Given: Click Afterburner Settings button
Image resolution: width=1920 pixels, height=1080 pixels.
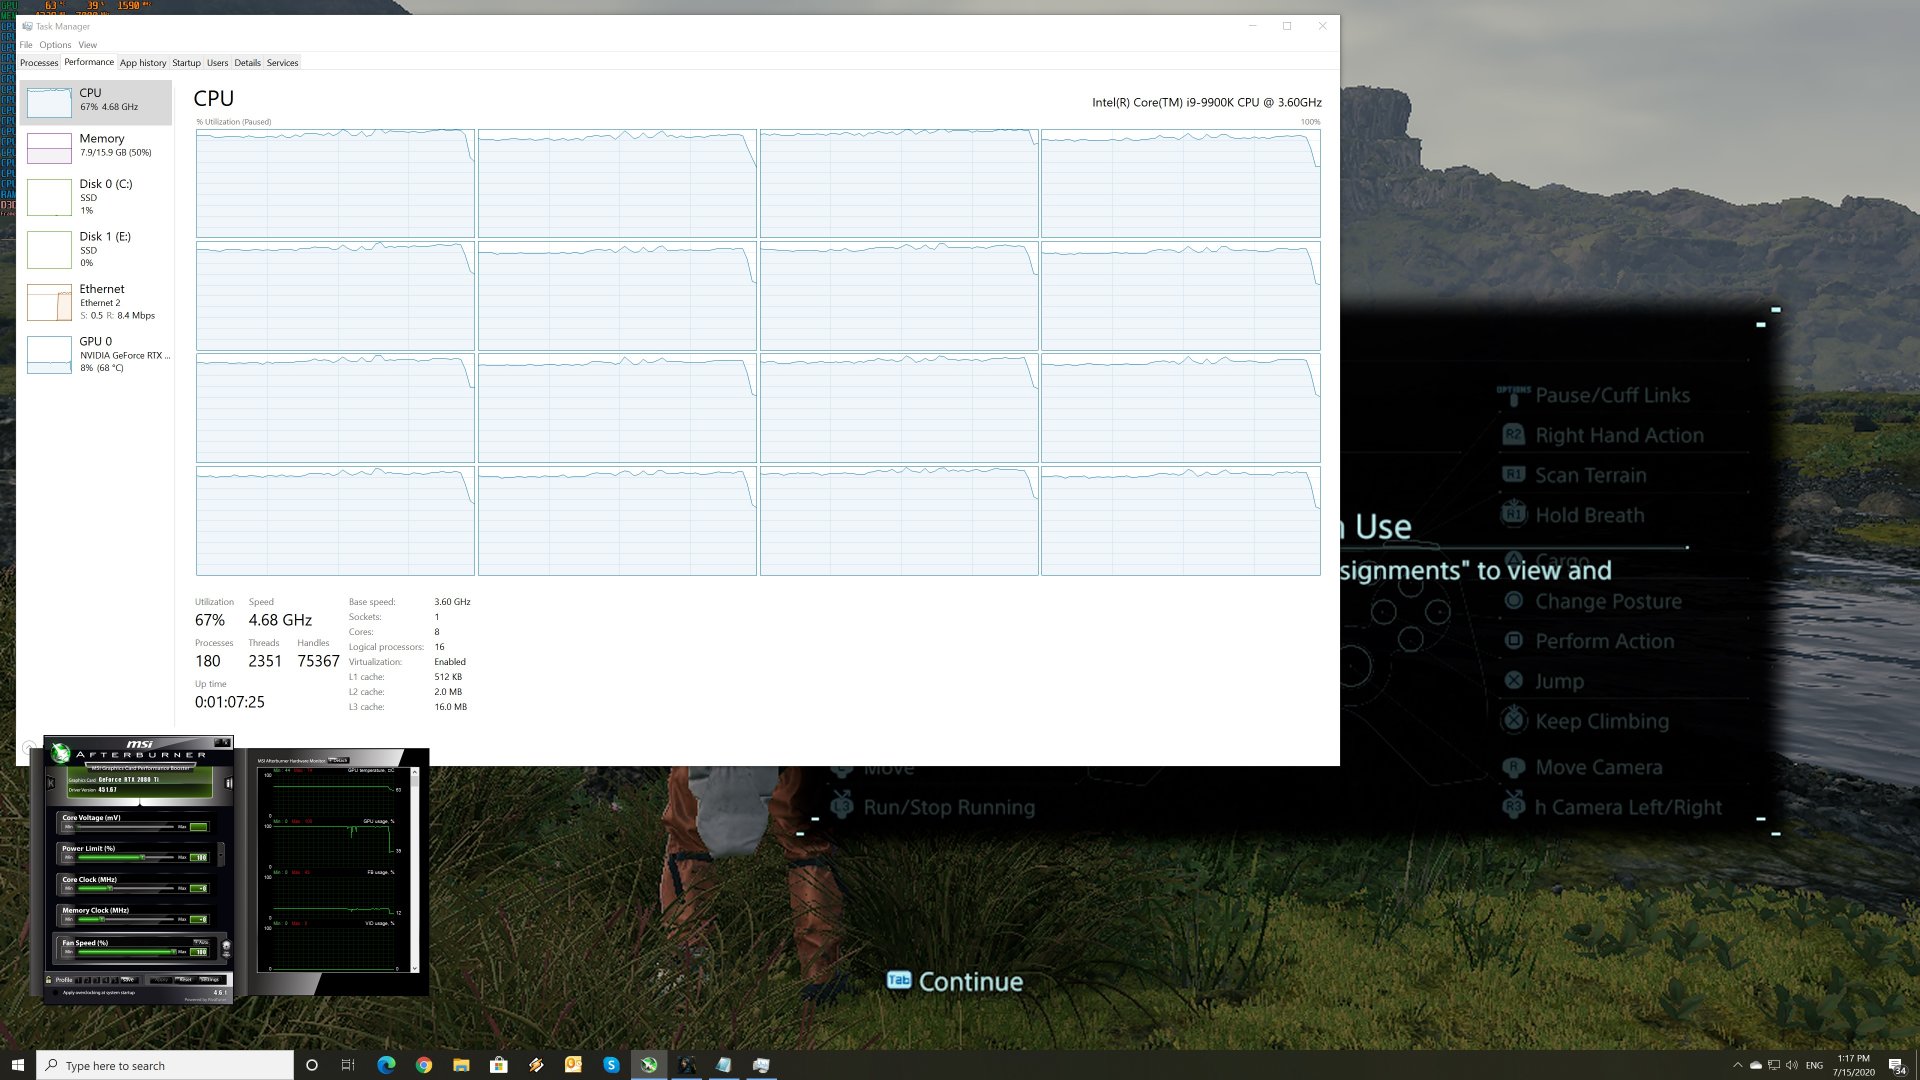Looking at the screenshot, I should tap(209, 979).
